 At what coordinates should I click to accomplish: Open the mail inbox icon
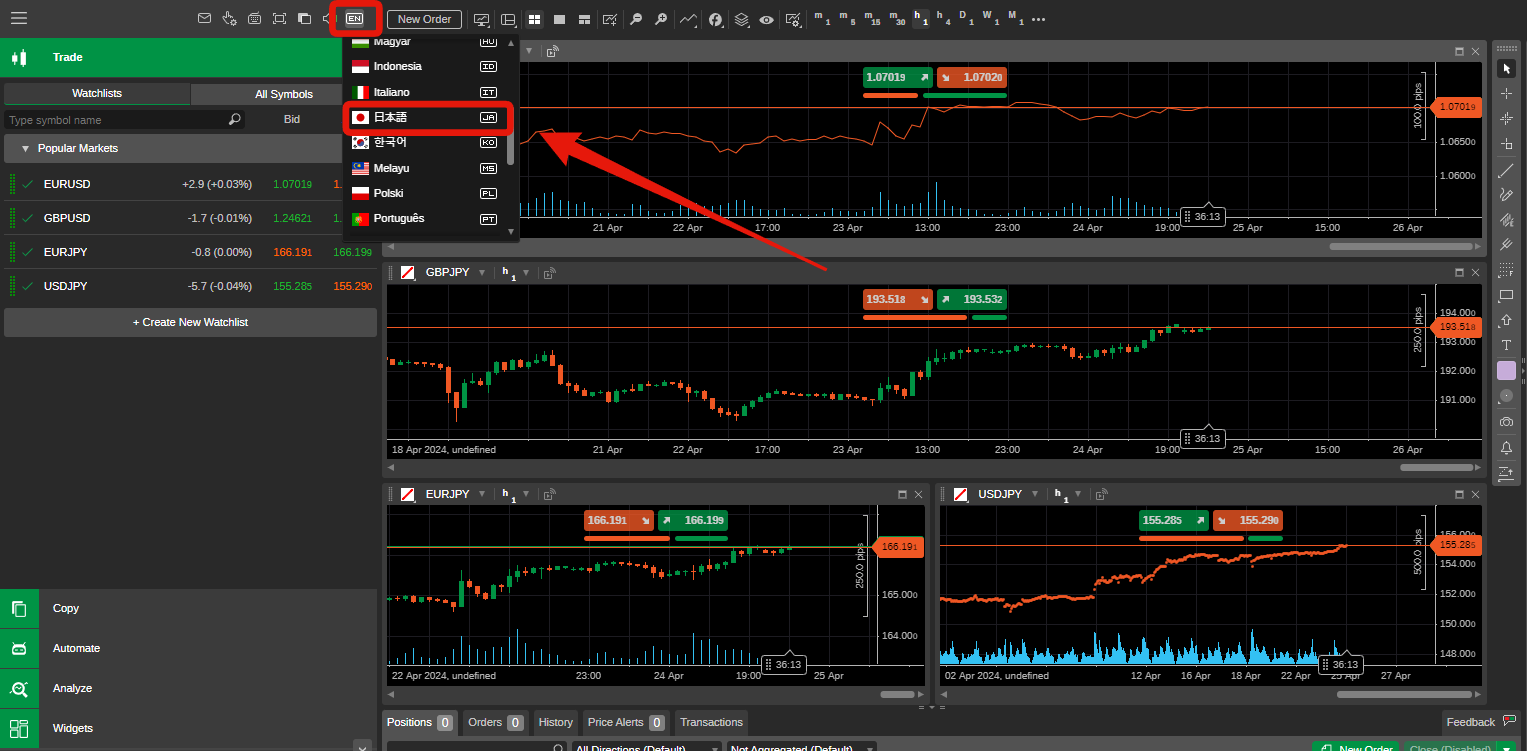point(204,19)
